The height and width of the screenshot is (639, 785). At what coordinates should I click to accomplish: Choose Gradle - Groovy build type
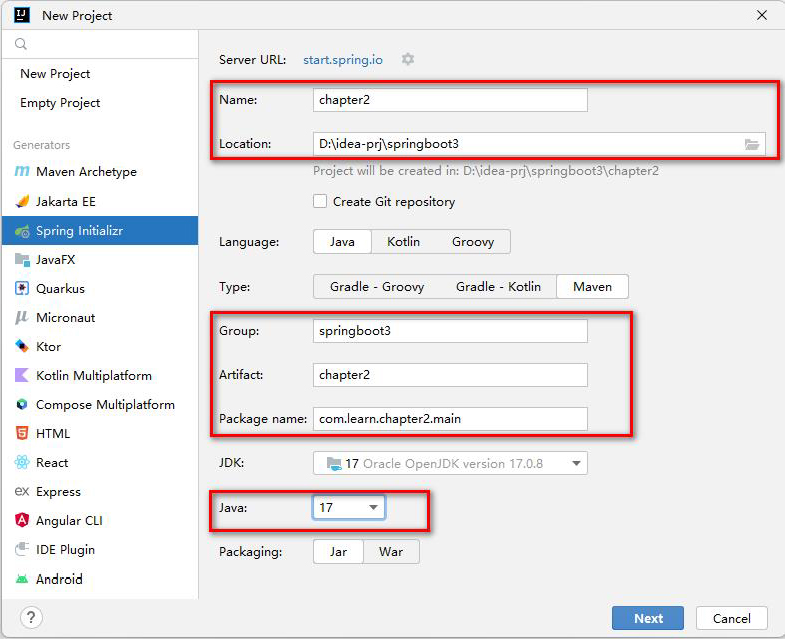pyautogui.click(x=377, y=287)
